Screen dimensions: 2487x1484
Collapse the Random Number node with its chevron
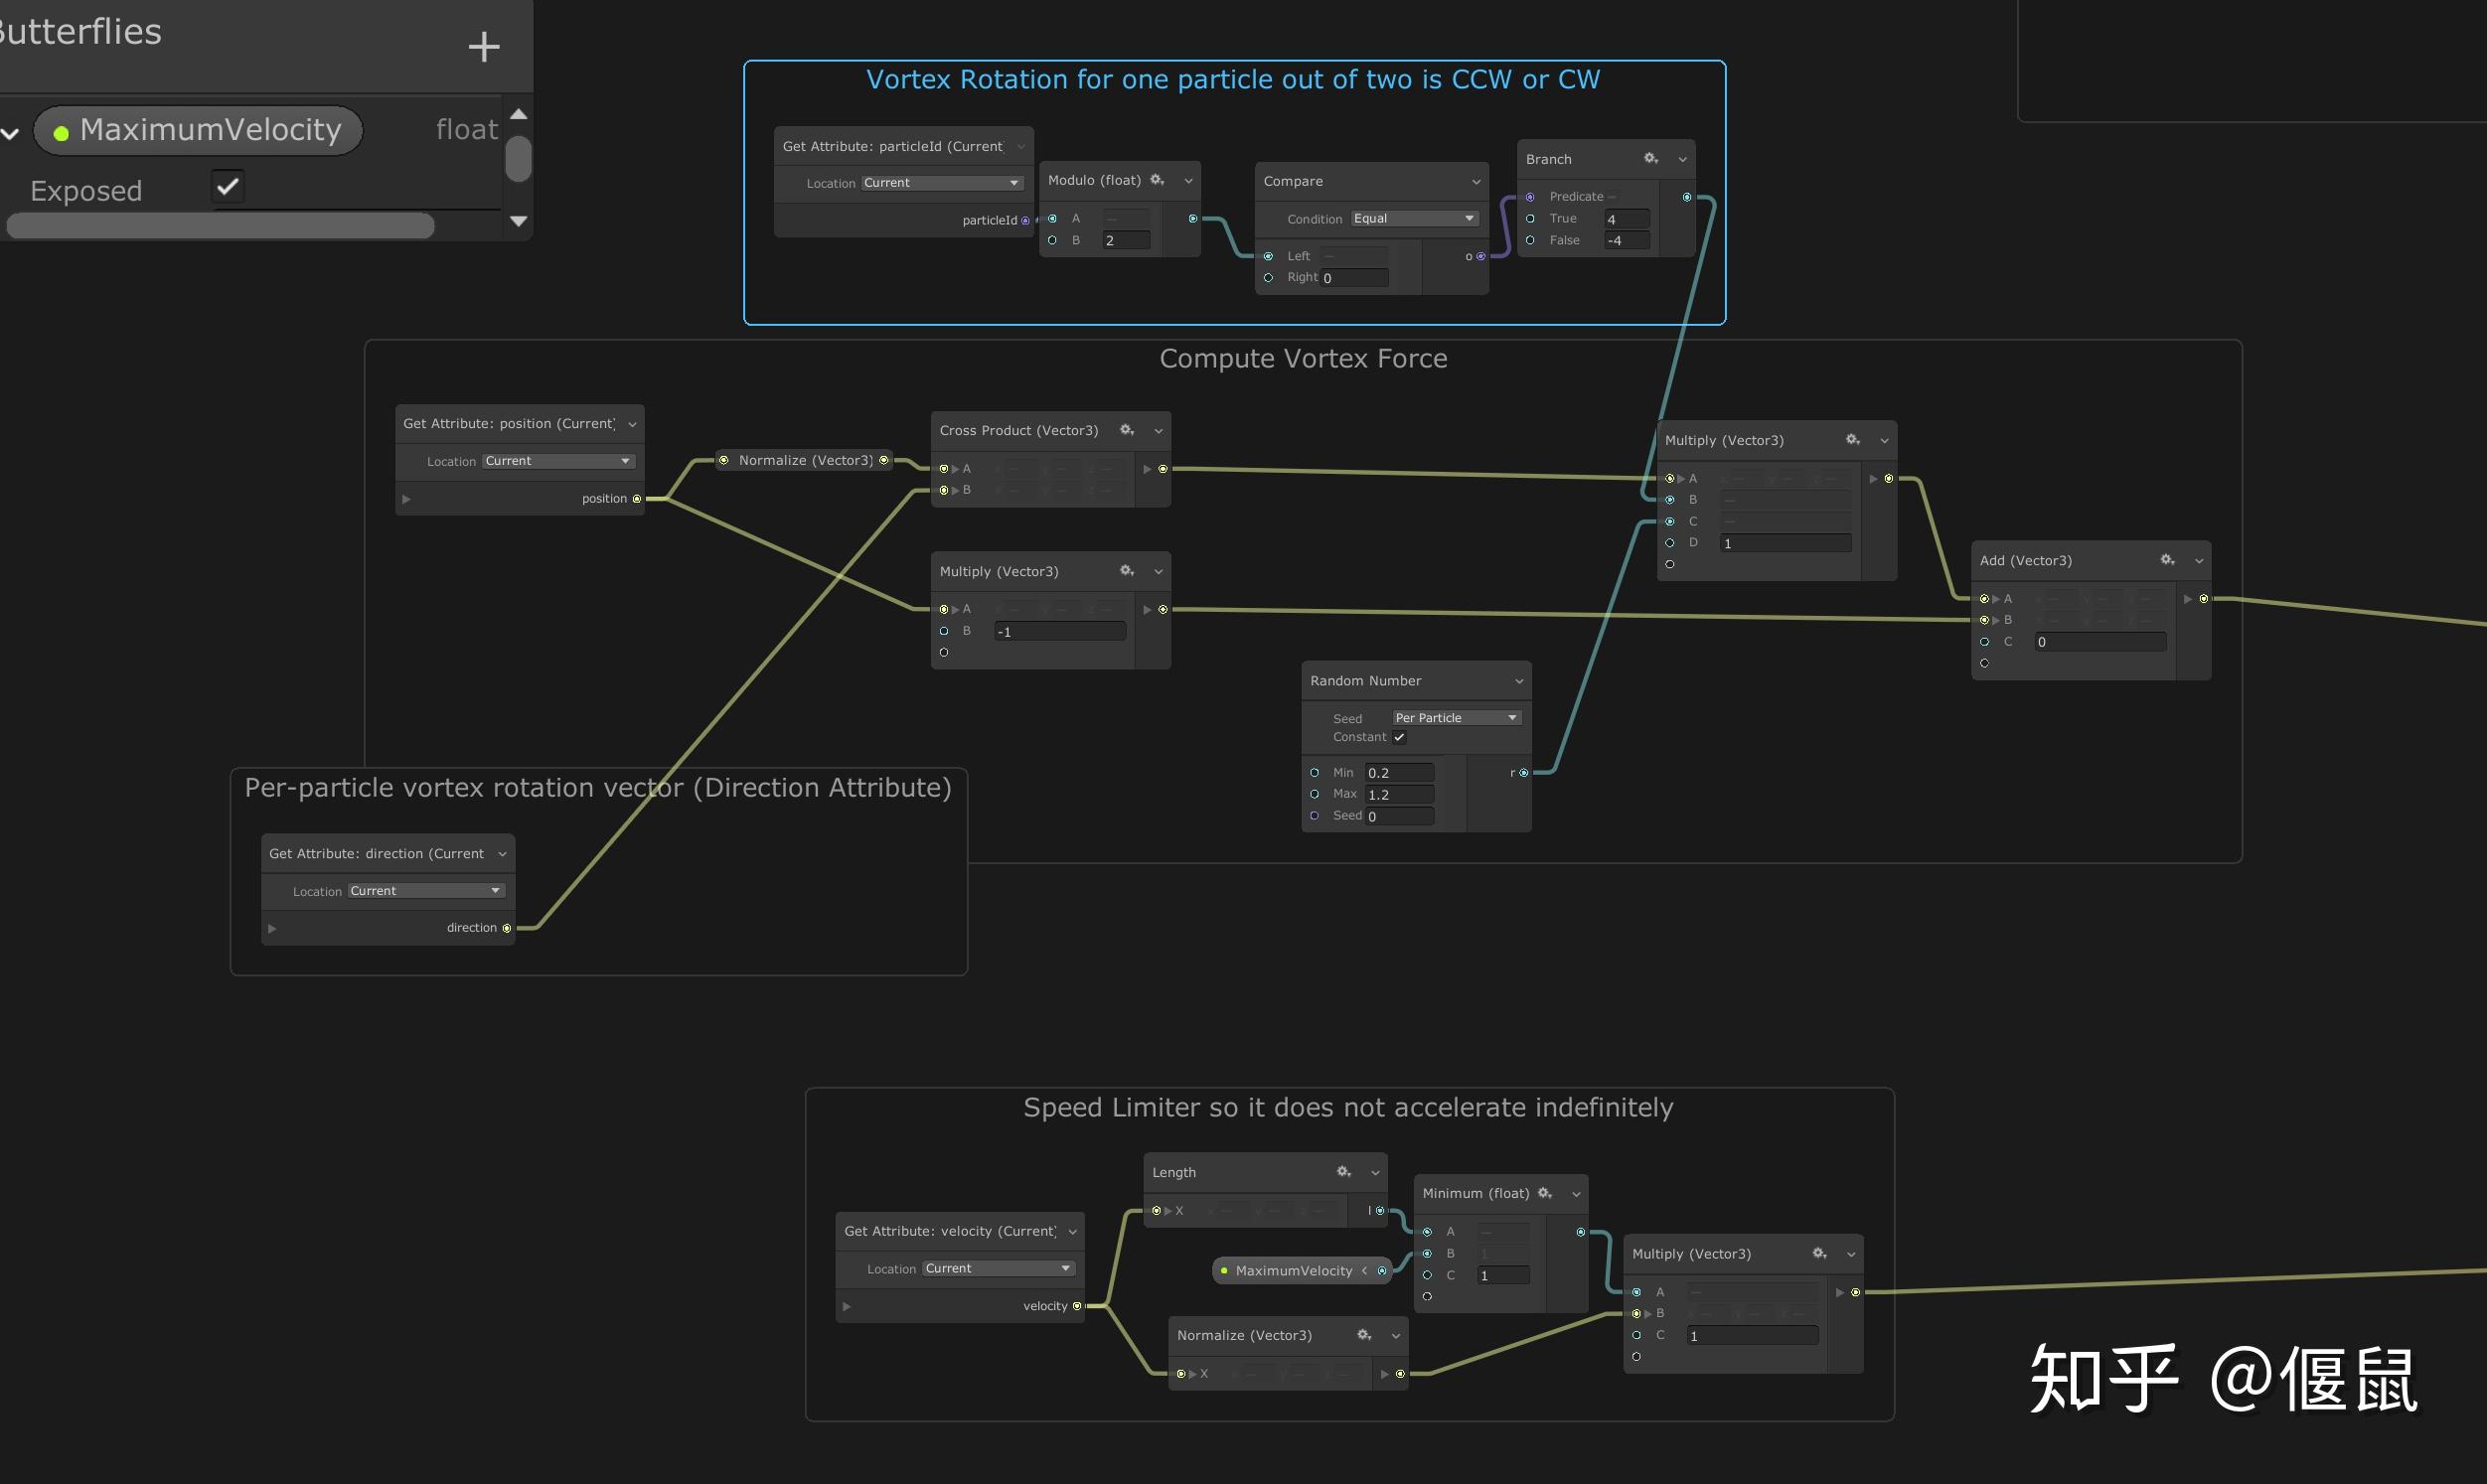pos(1519,681)
